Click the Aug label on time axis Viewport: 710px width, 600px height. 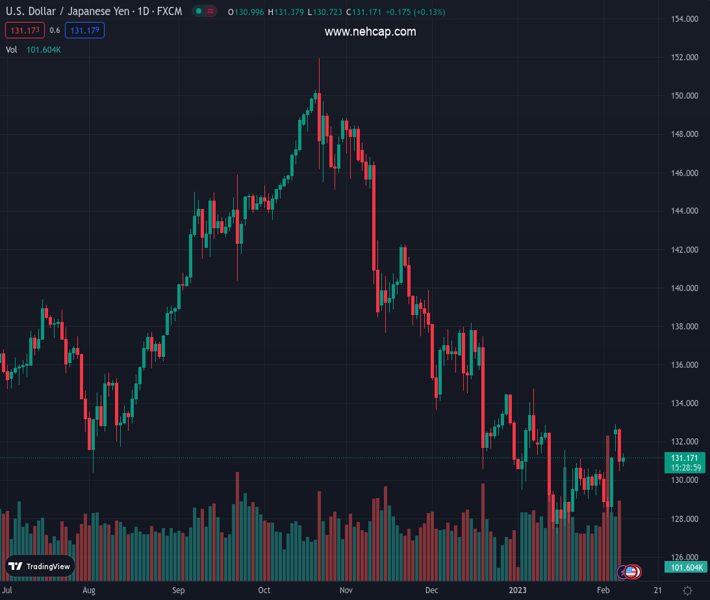tap(89, 591)
